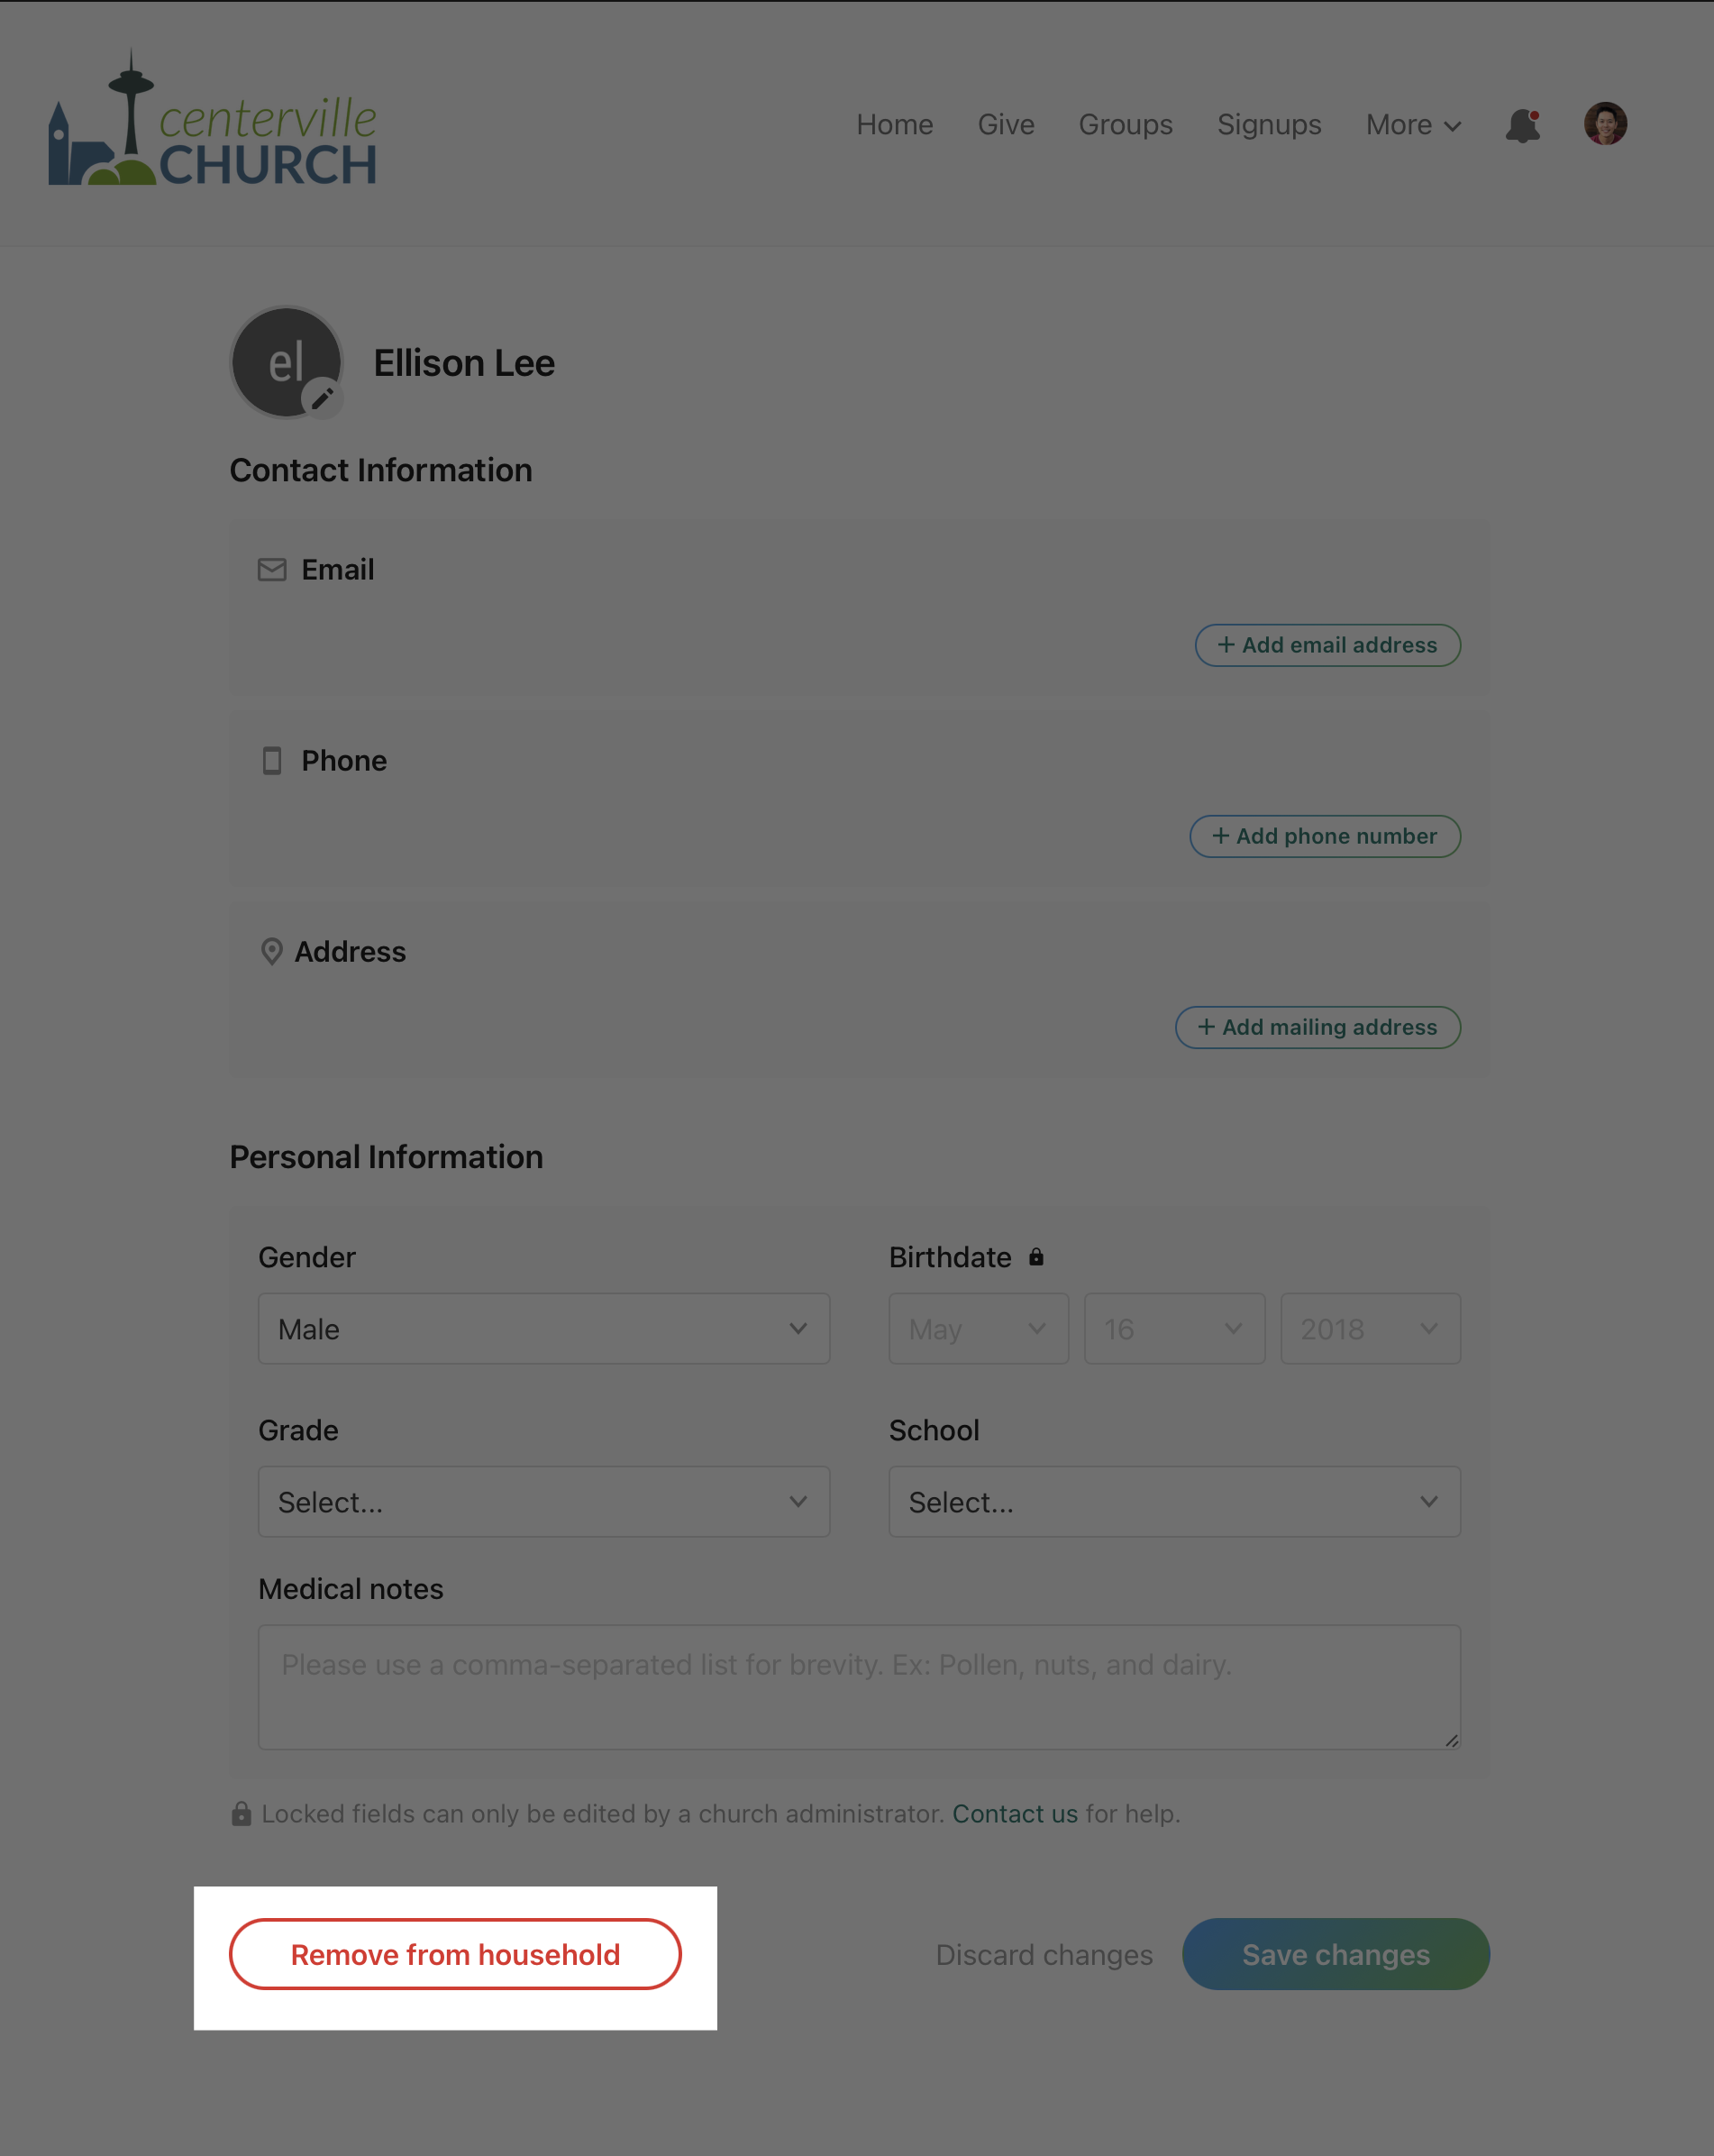1714x2156 pixels.
Task: Click the Birthdate lock icon
Action: (x=1036, y=1258)
